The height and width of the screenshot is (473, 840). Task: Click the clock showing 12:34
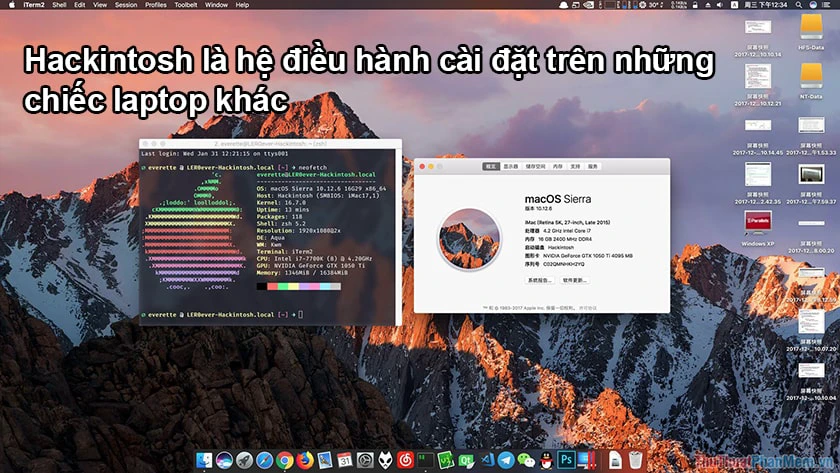point(766,5)
